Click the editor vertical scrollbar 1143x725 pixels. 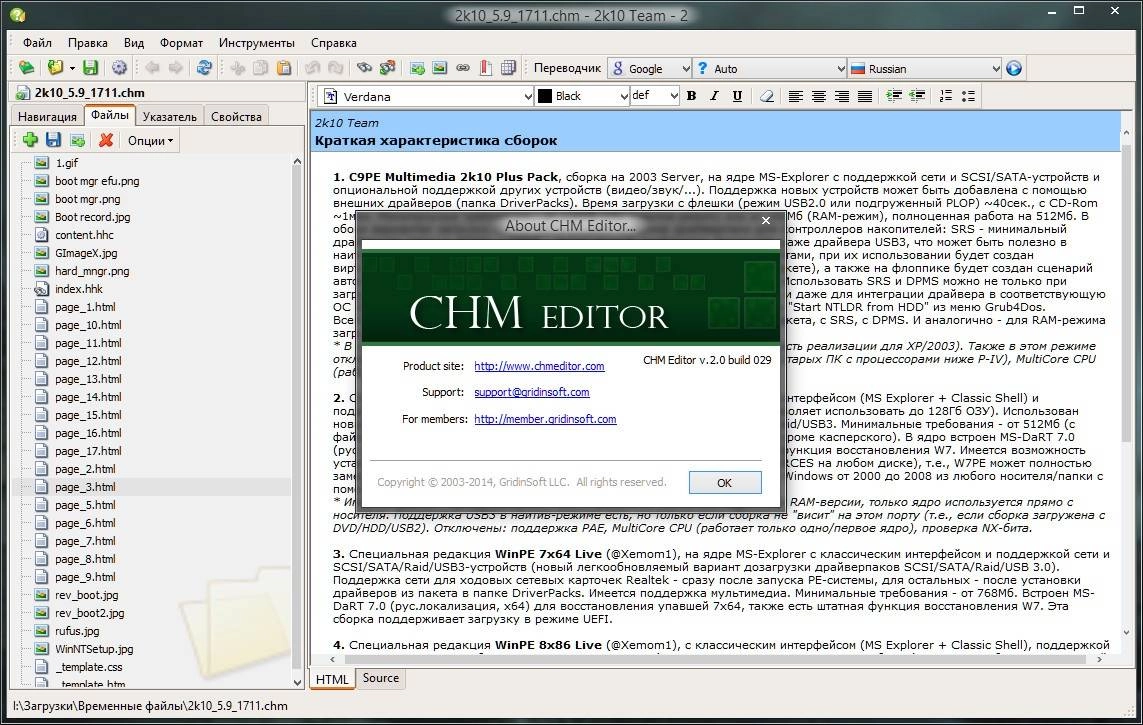point(1126,383)
